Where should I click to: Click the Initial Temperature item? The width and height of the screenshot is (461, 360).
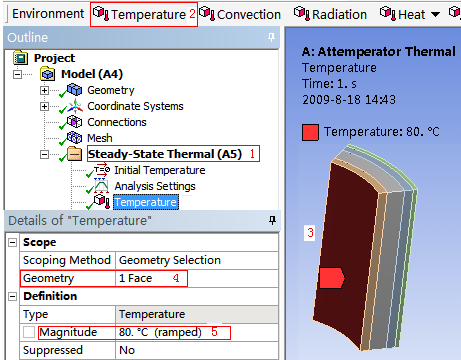coord(160,170)
